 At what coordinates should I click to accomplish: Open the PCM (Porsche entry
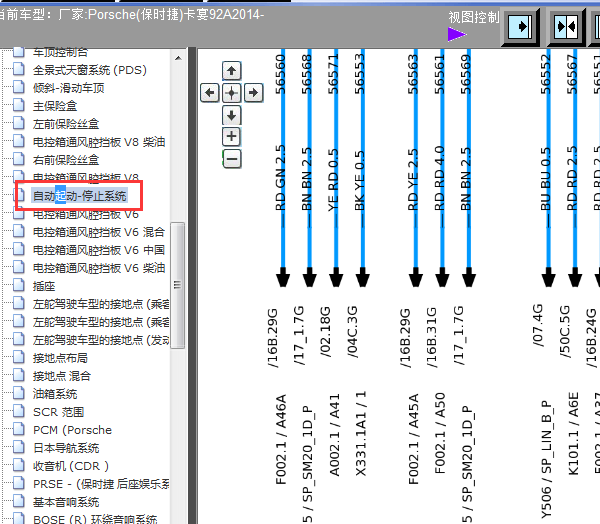pyautogui.click(x=72, y=430)
